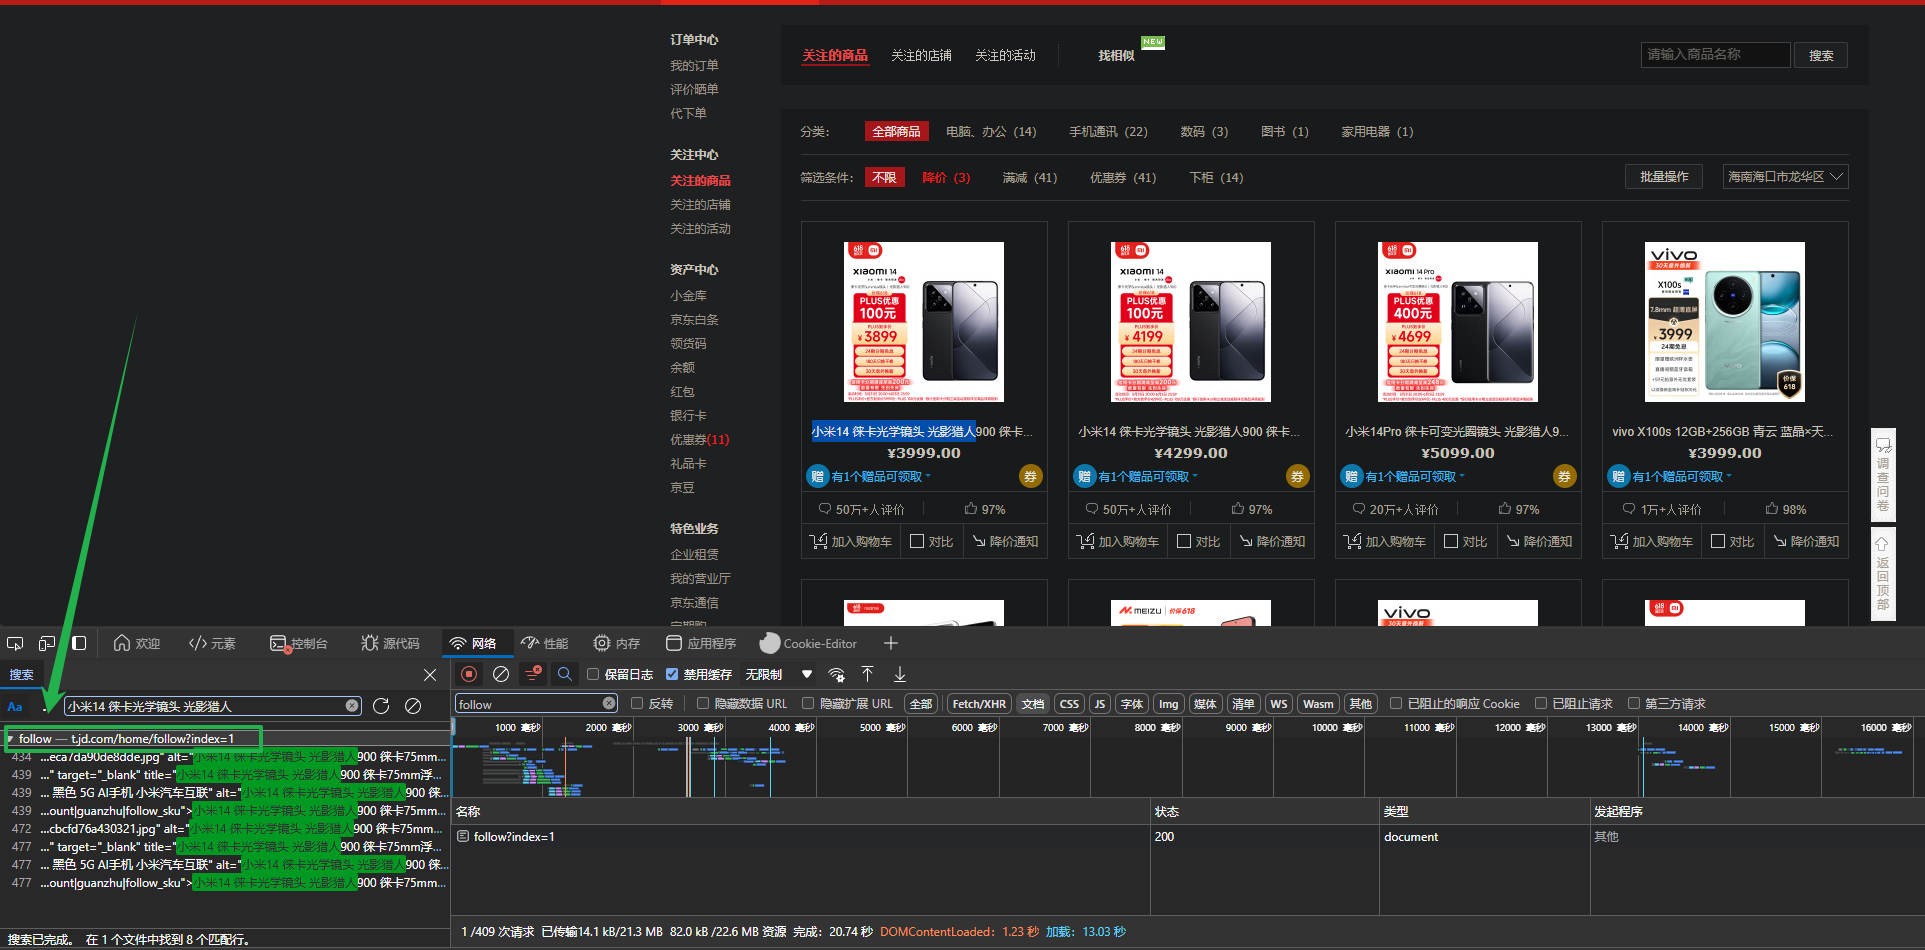
Task: Check hide extension URLs option
Action: [808, 703]
